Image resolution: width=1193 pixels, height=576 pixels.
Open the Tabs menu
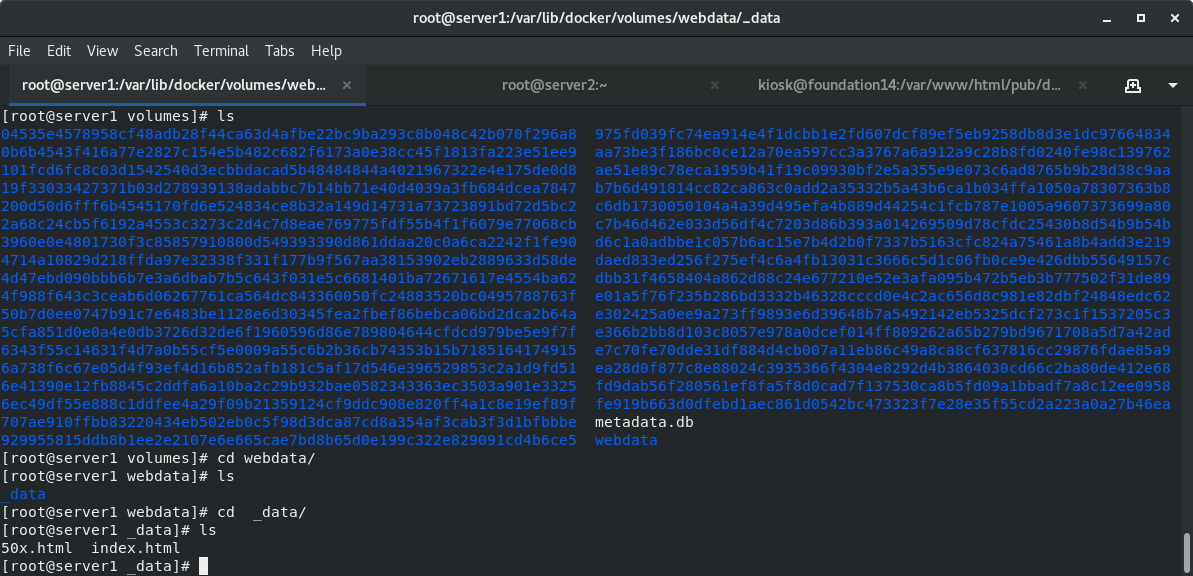(280, 51)
